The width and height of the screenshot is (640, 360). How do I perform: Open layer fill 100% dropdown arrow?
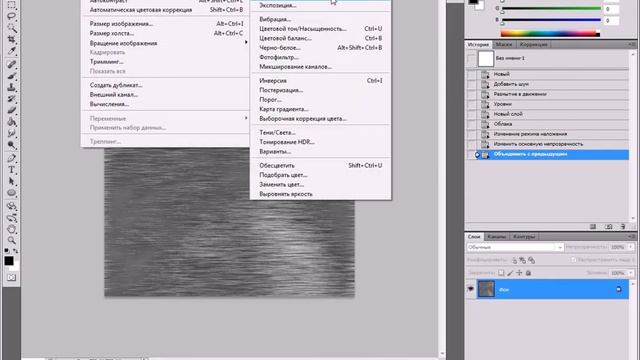(x=631, y=273)
